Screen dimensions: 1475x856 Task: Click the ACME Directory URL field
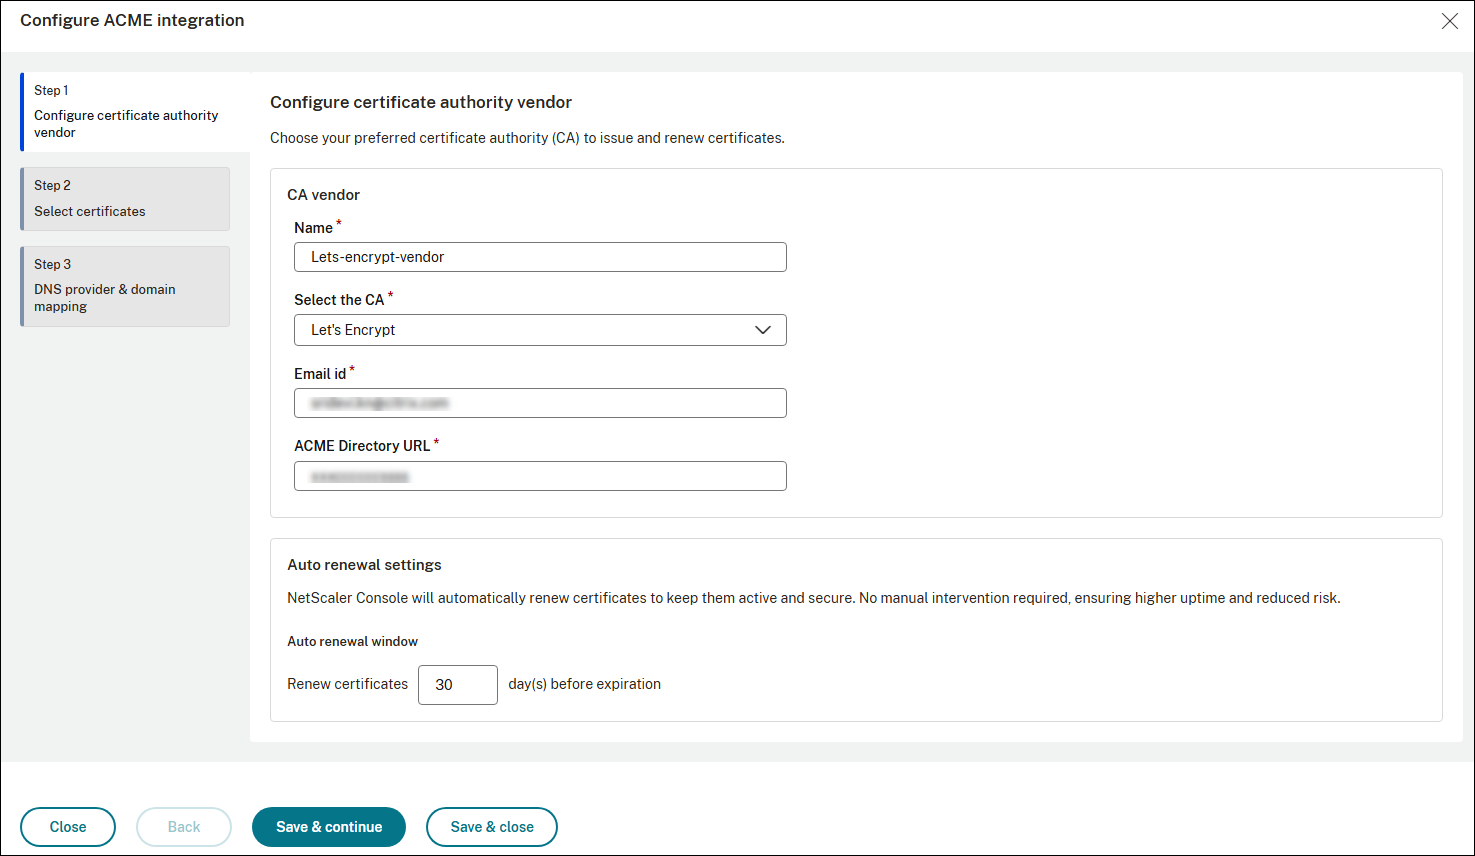(540, 475)
